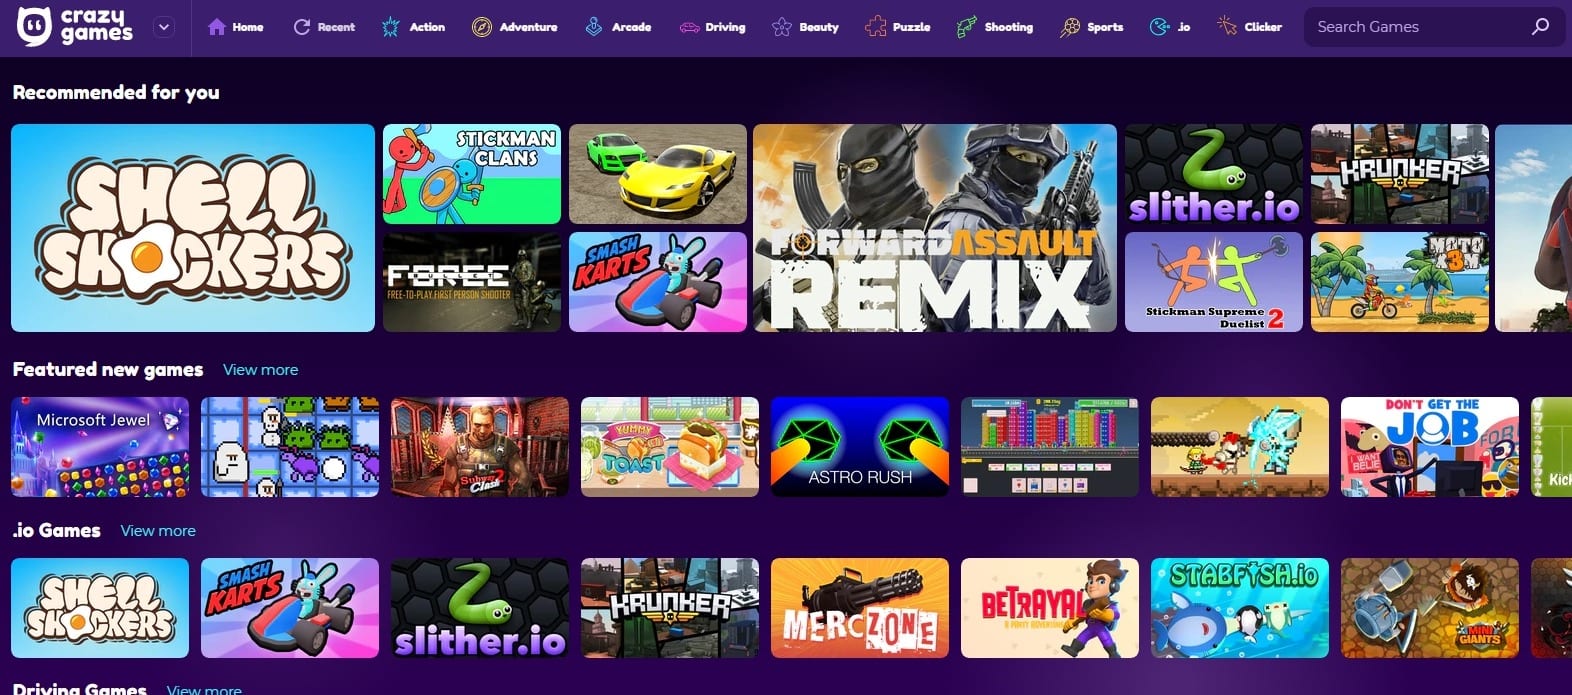Screen dimensions: 1572x695
Task: Click the CrazyGames logo
Action: (x=75, y=27)
